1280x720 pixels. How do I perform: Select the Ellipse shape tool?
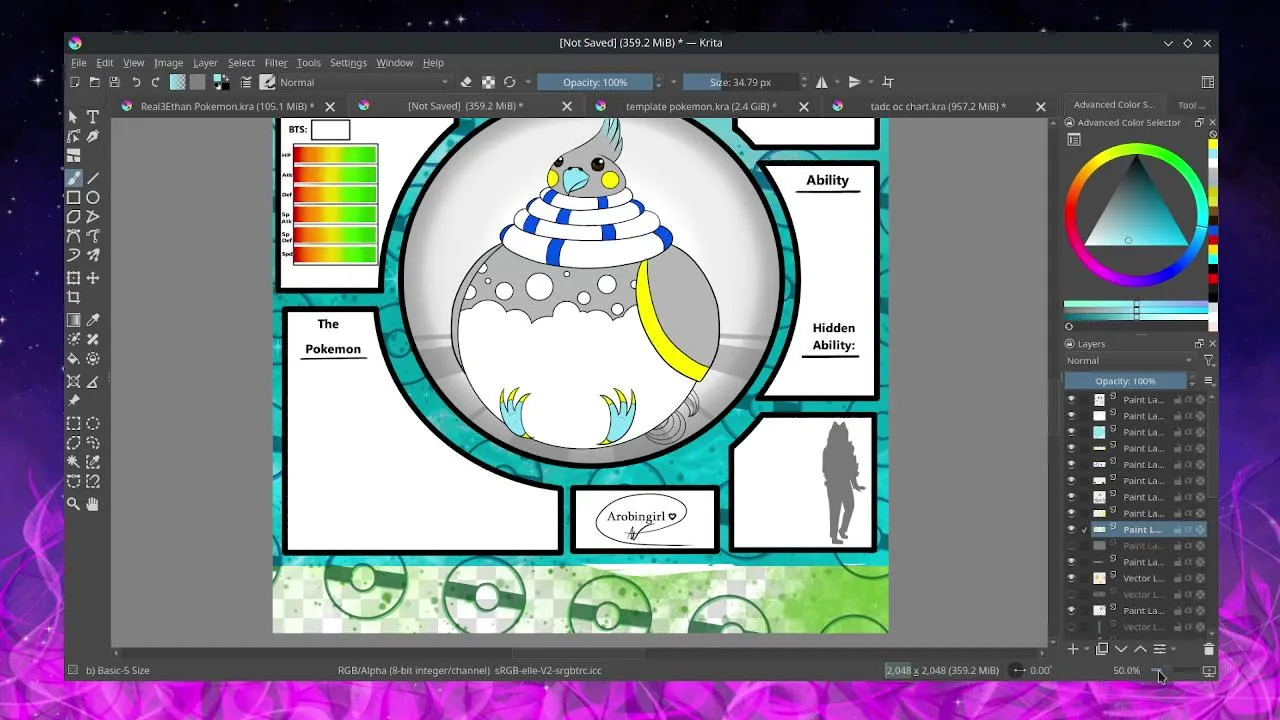tap(93, 198)
